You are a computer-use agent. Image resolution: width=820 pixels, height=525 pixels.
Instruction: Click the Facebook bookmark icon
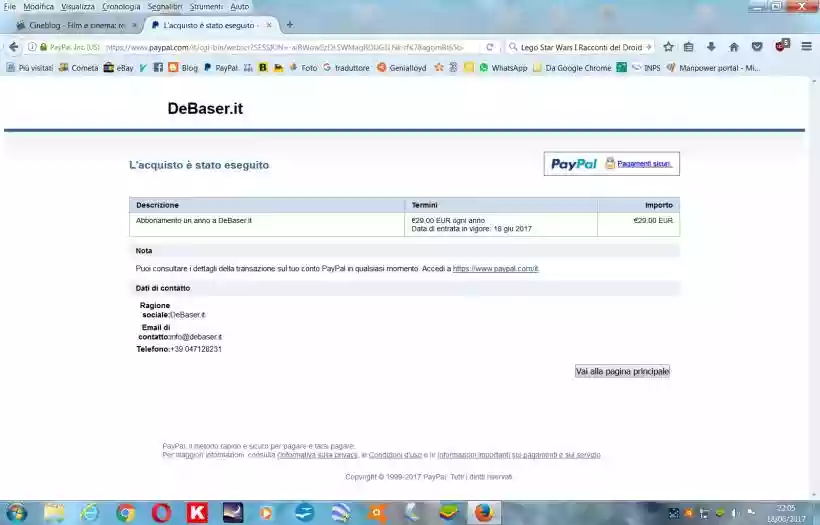coord(158,67)
